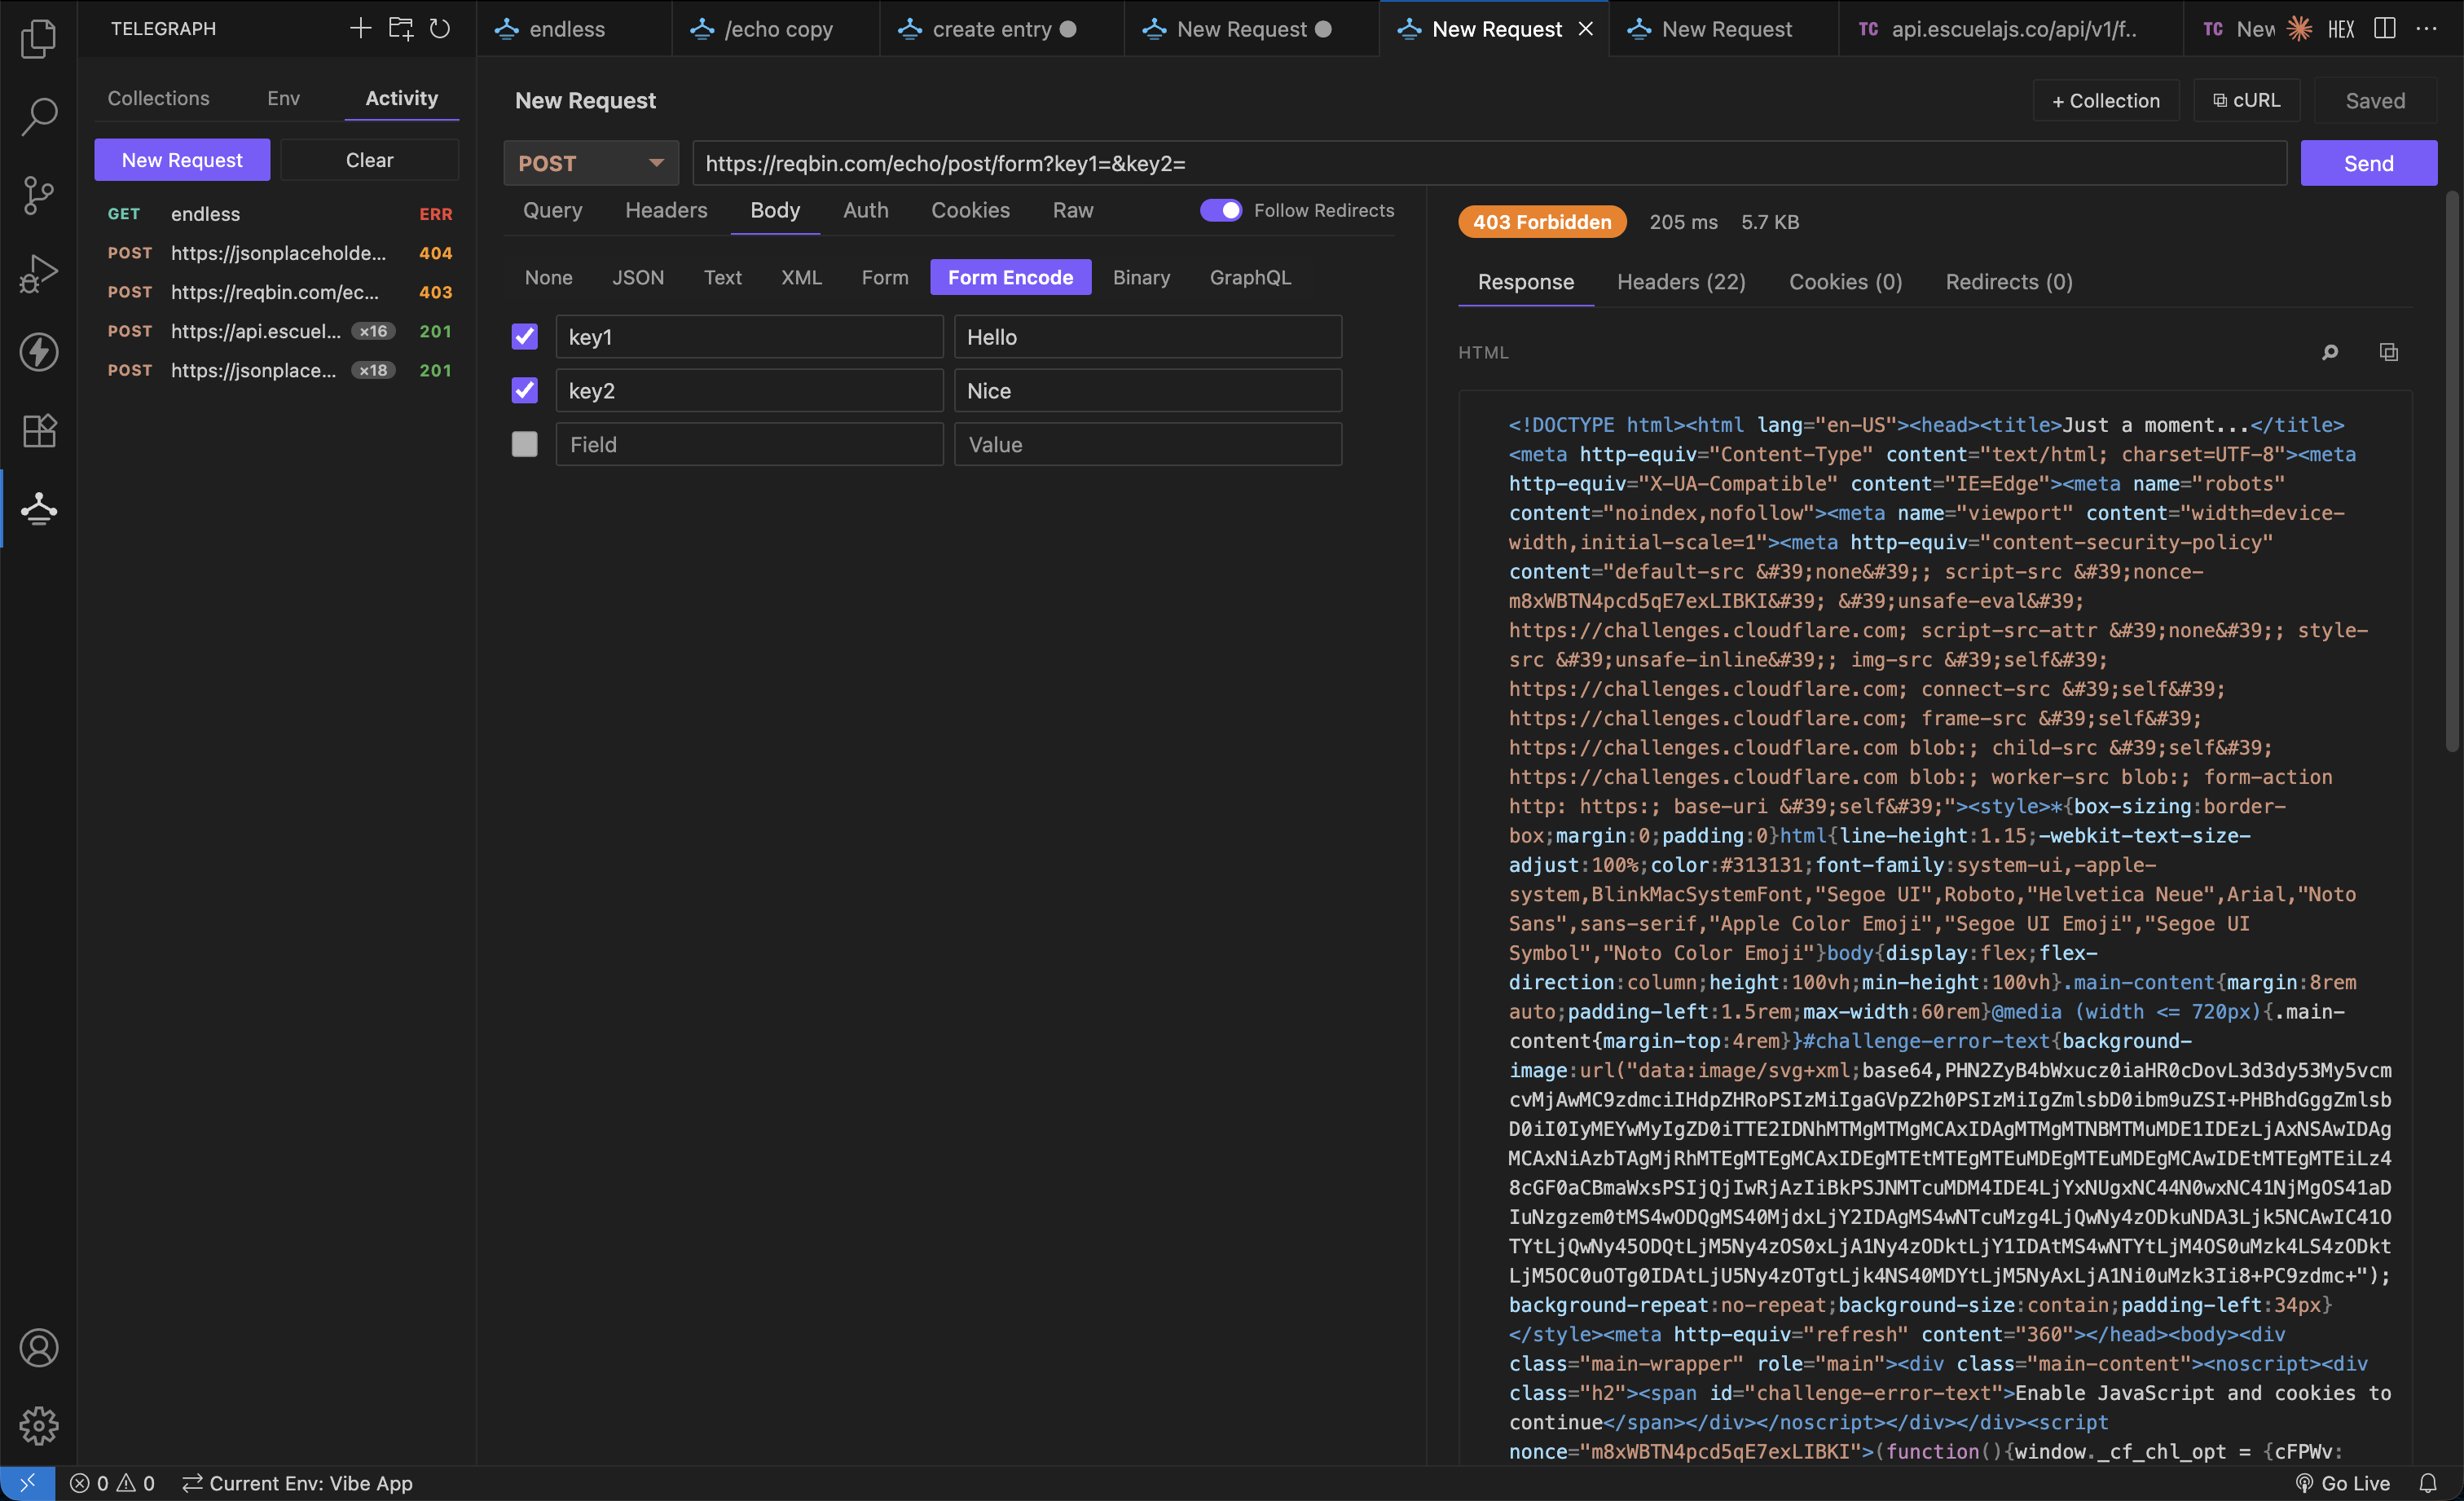Viewport: 2464px width, 1501px height.
Task: Click the cURL button
Action: (2246, 101)
